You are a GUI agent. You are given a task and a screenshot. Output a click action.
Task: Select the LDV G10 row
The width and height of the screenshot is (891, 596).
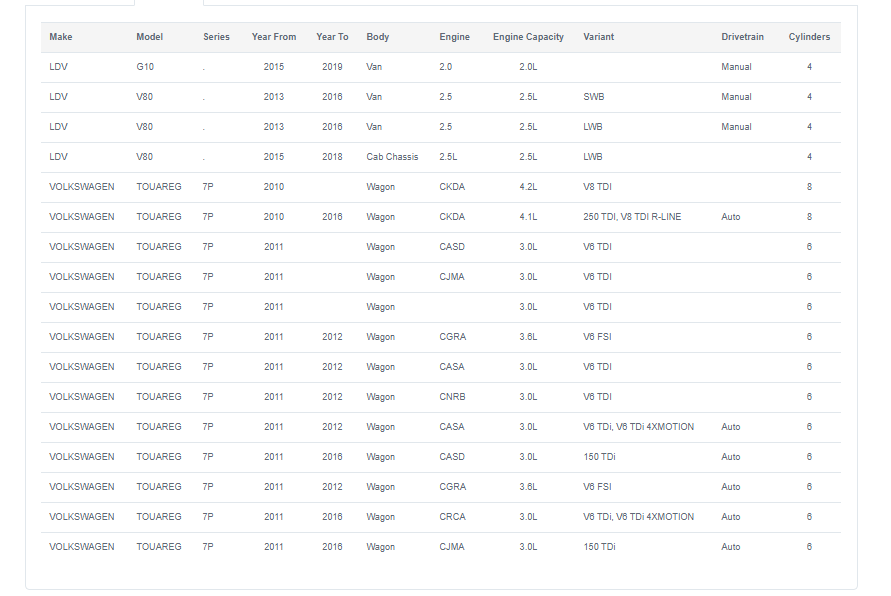click(x=441, y=67)
